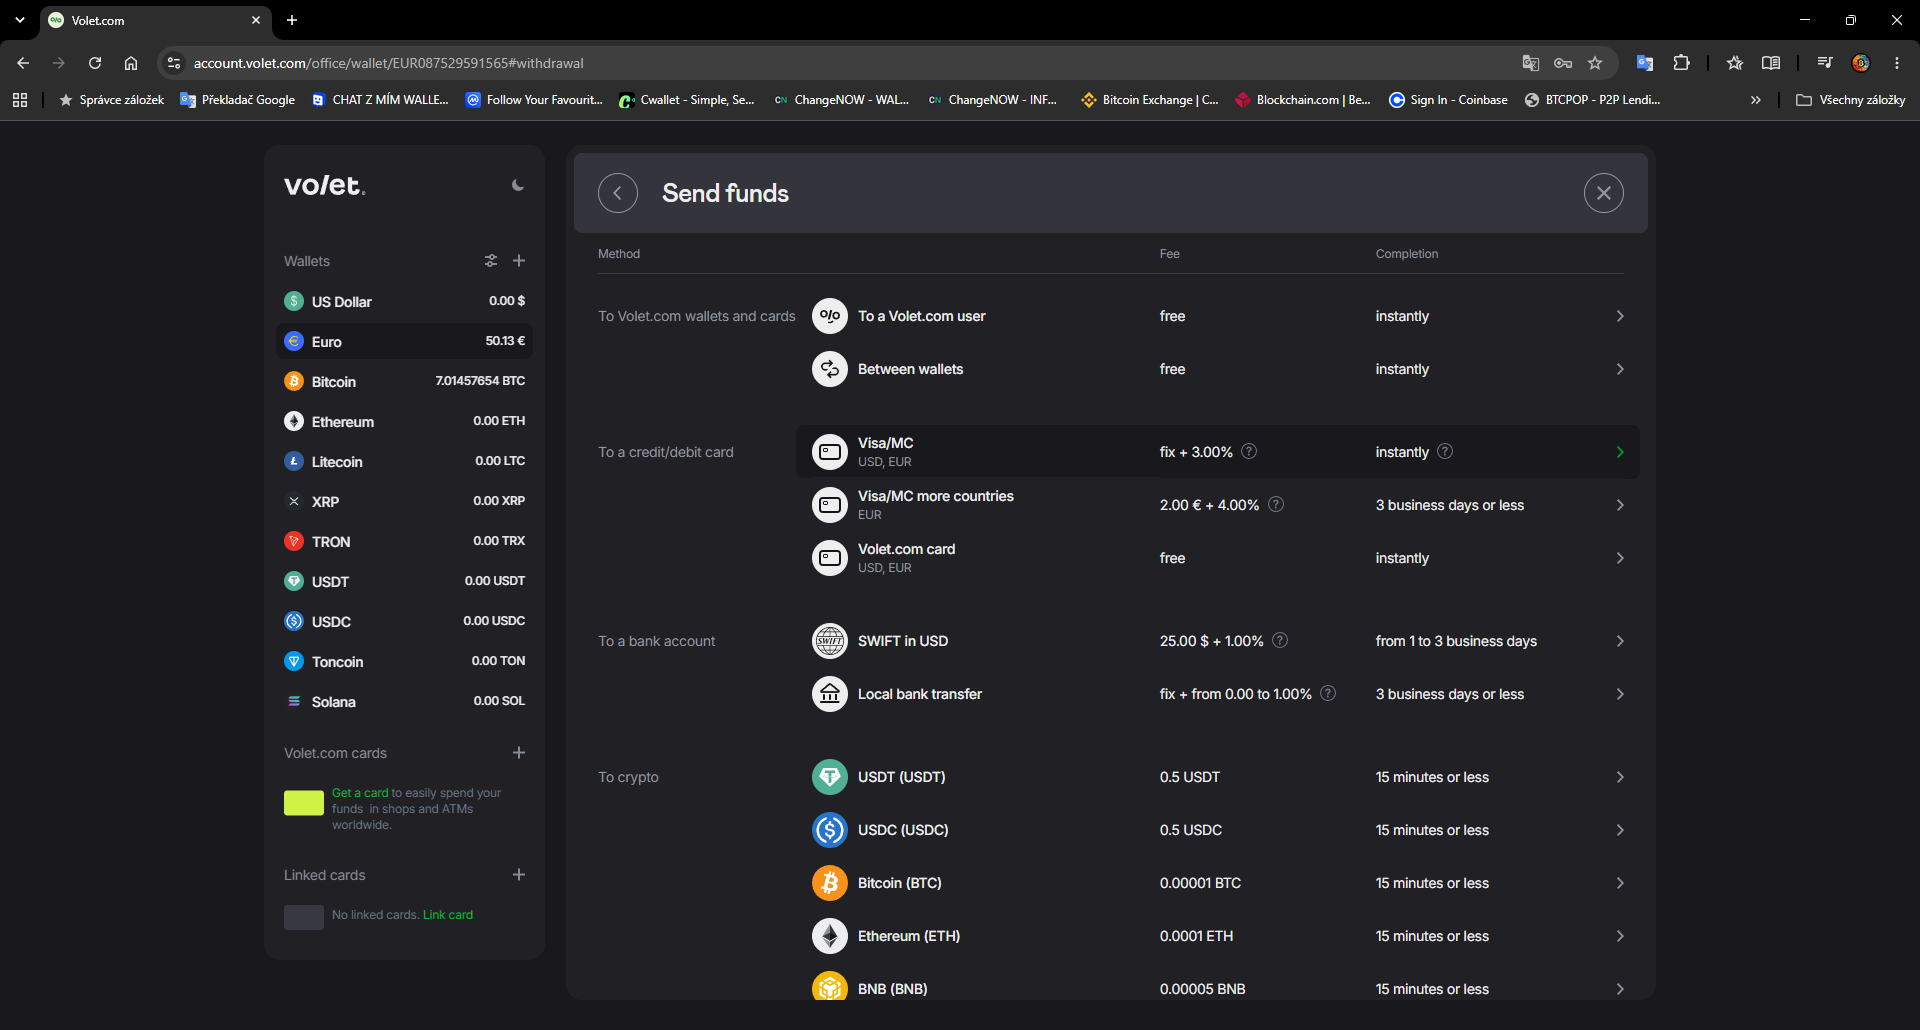Click the volet. logo
1920x1030 pixels.
pyautogui.click(x=325, y=185)
